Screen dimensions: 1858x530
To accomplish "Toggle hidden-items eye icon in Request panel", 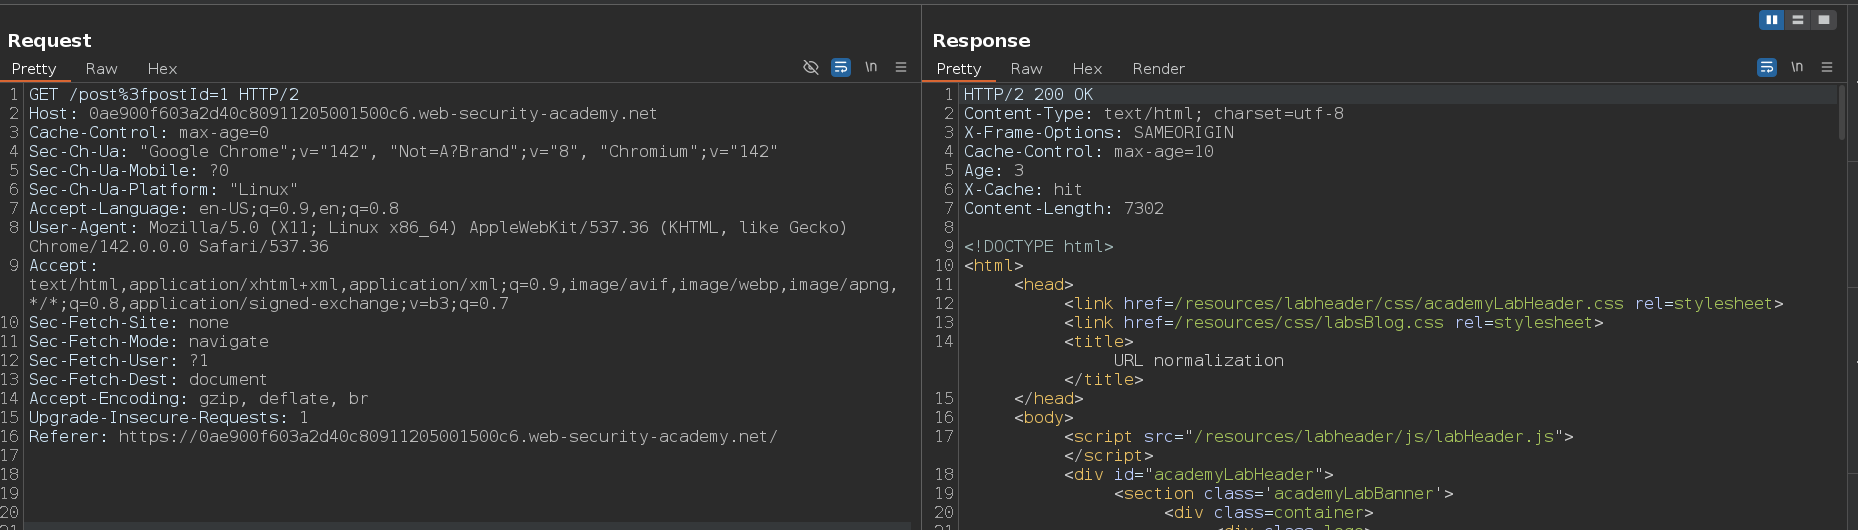I will click(811, 67).
